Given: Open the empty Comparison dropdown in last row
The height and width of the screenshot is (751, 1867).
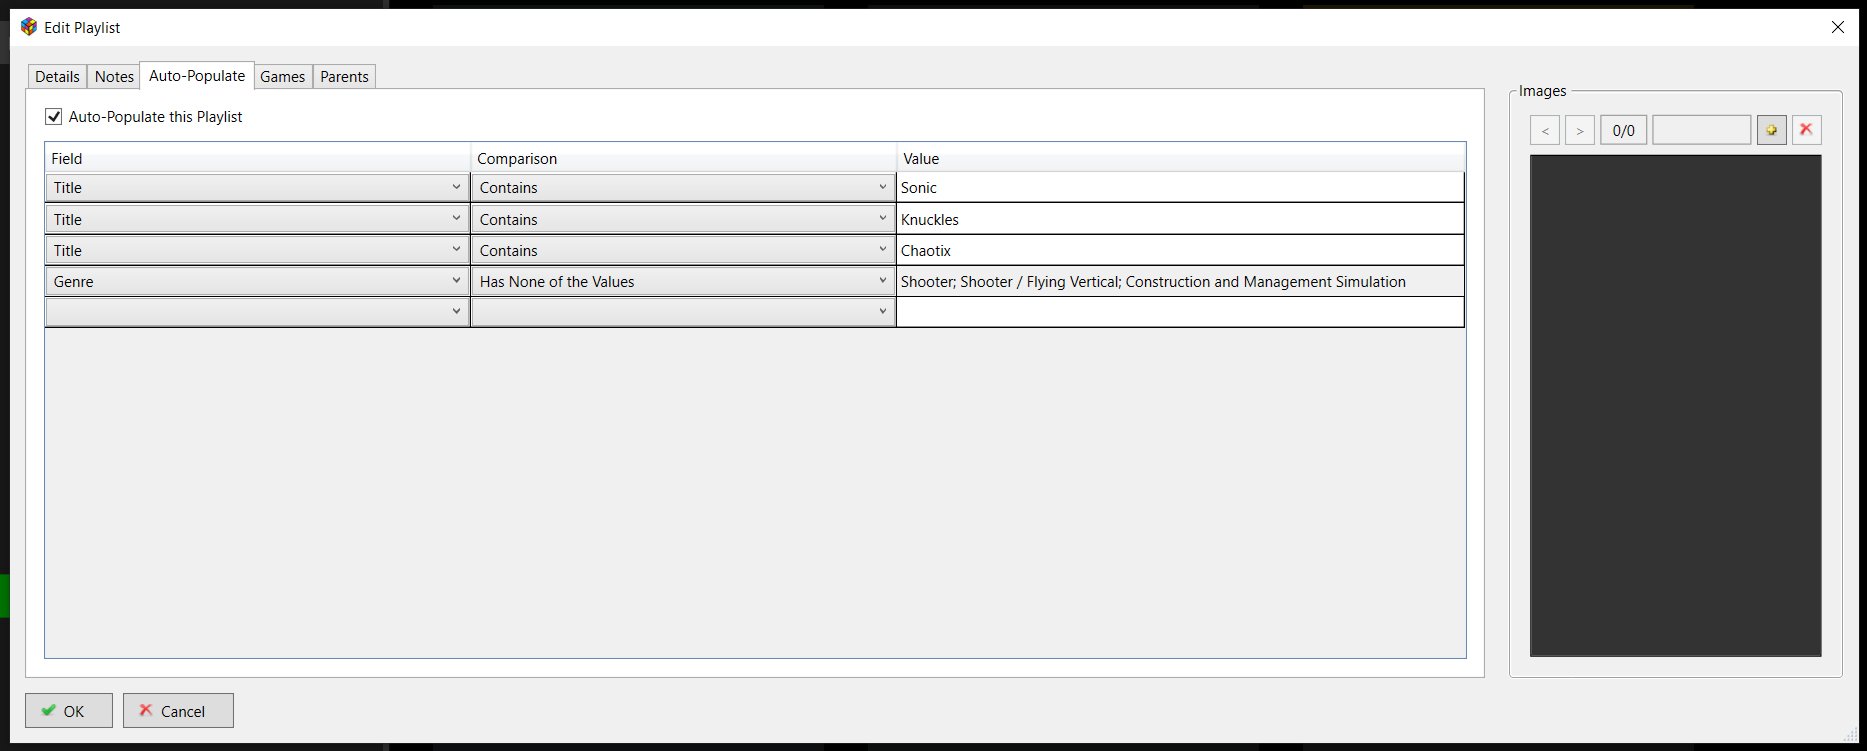Looking at the screenshot, I should (x=683, y=312).
